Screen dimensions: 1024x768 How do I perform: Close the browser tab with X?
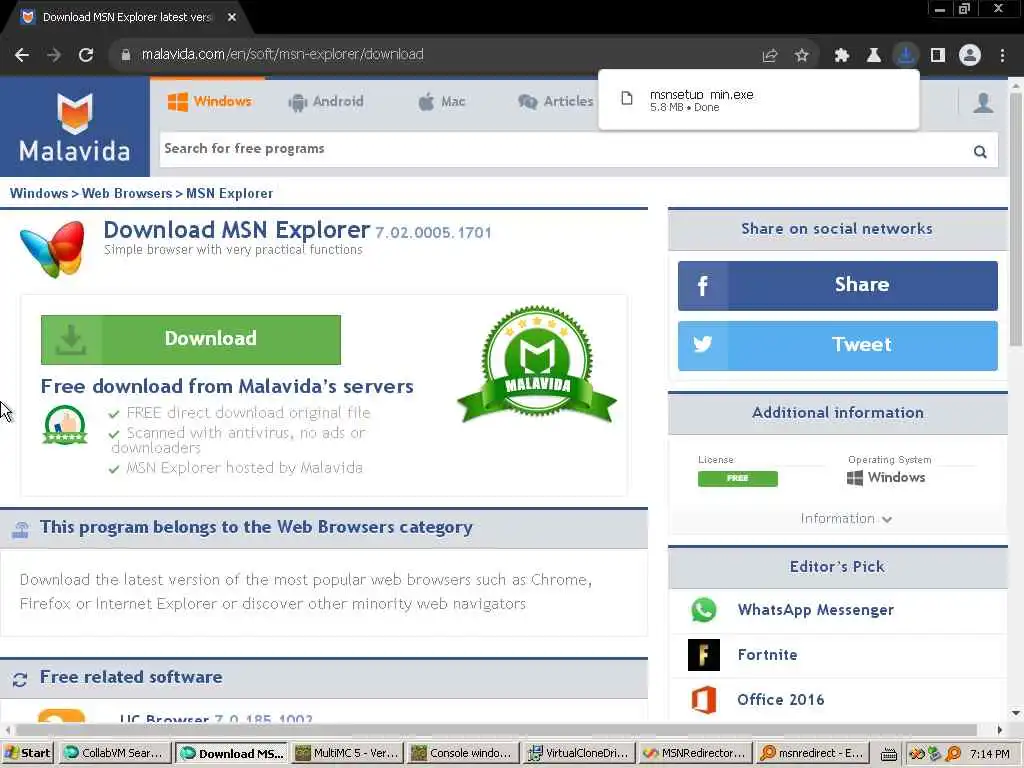click(232, 17)
